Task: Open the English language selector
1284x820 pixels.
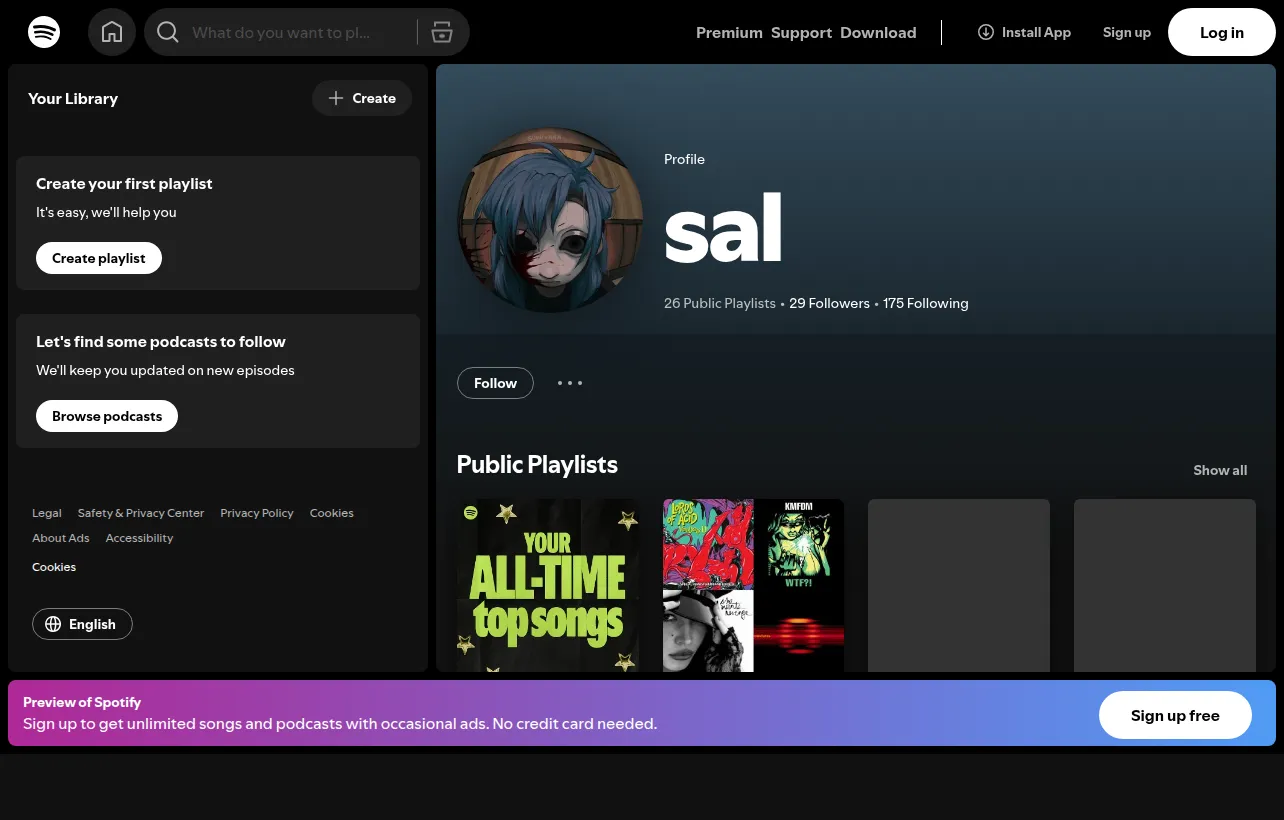Action: click(x=82, y=624)
